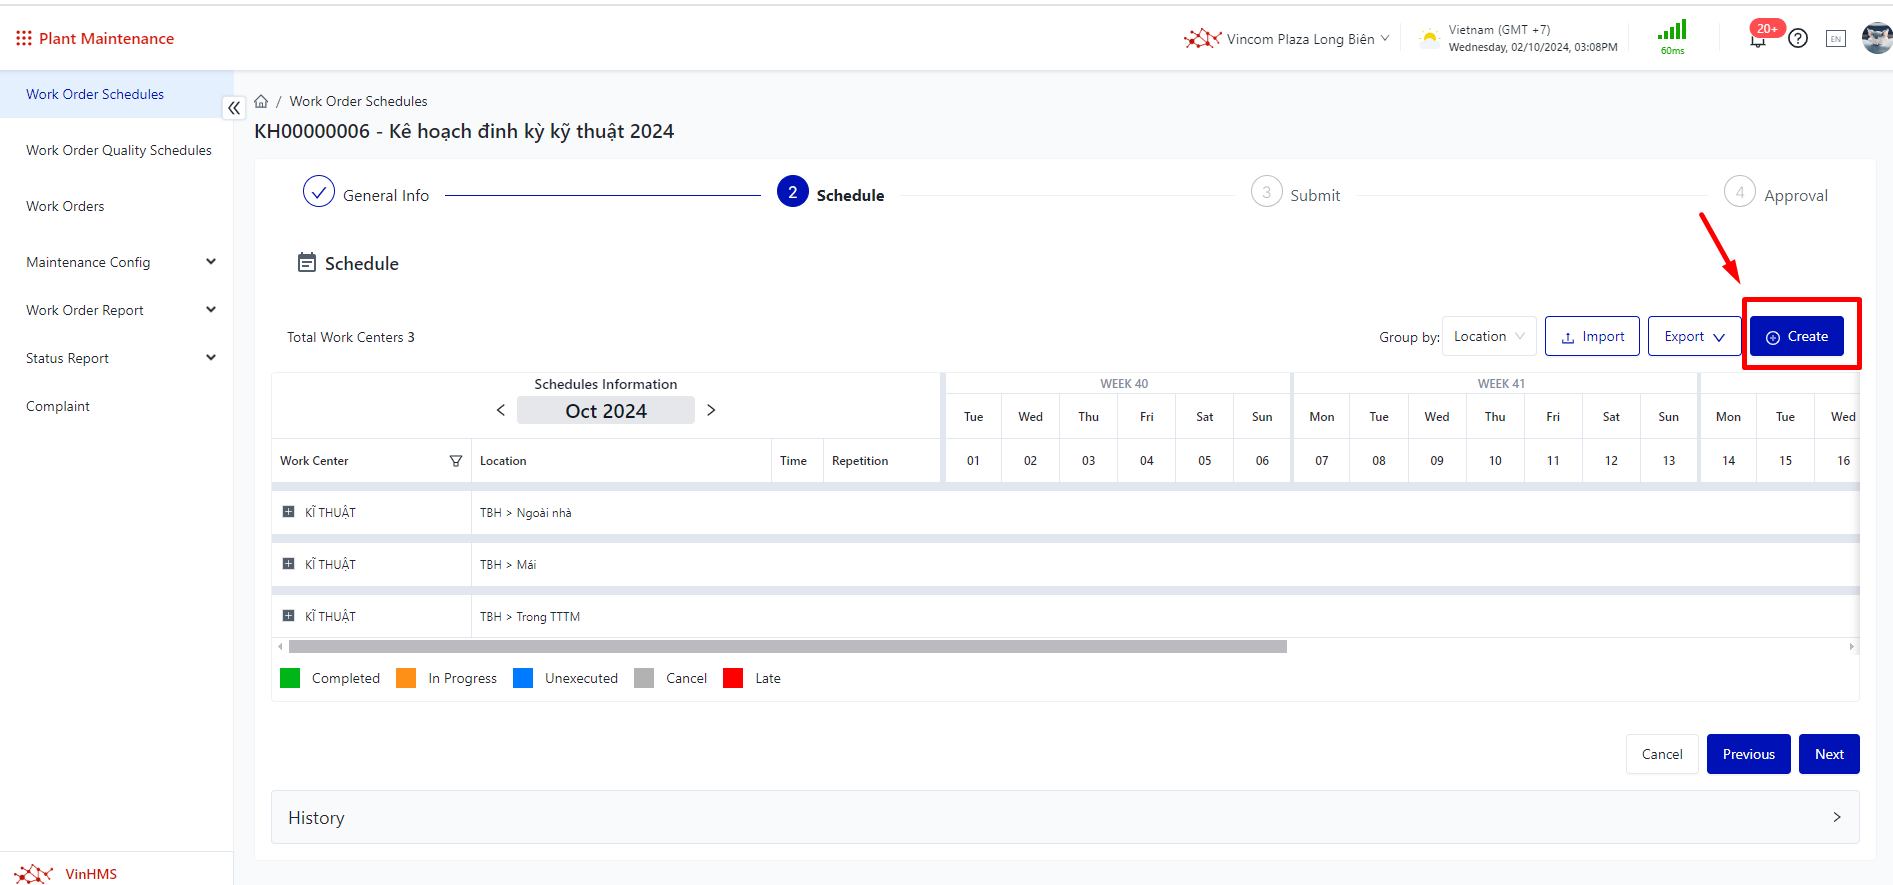Viewport: 1893px width, 885px height.
Task: Expand the KĨ THUẬT Ngoài nhà row
Action: point(289,512)
